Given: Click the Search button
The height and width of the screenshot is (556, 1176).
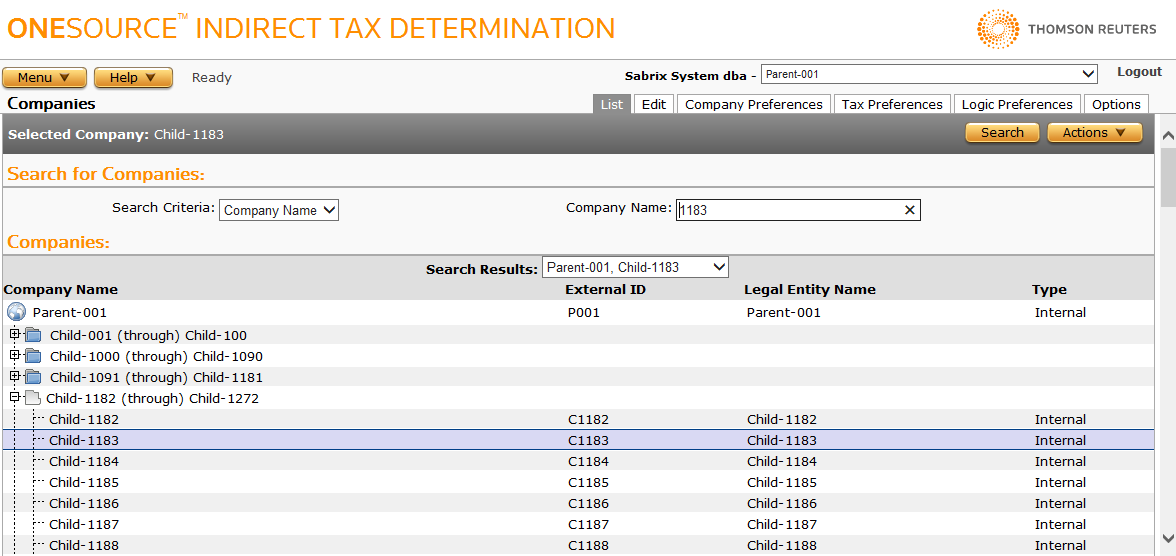Looking at the screenshot, I should pyautogui.click(x=1001, y=133).
